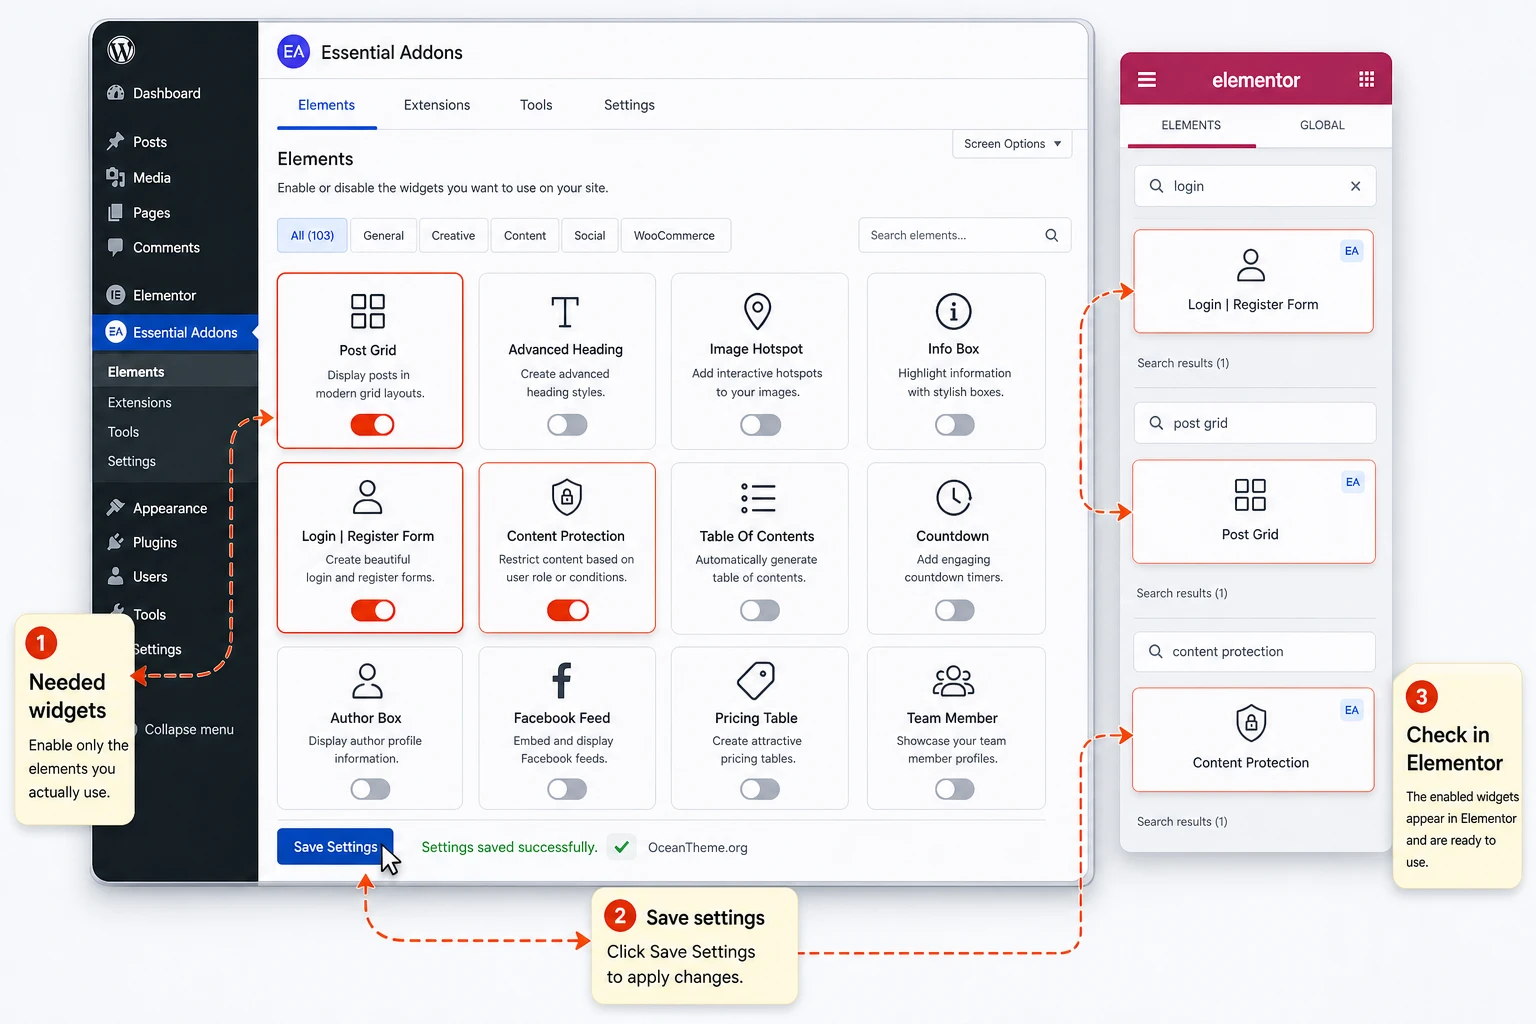Viewport: 1536px width, 1024px height.
Task: Click the content protection search field
Action: [1255, 651]
